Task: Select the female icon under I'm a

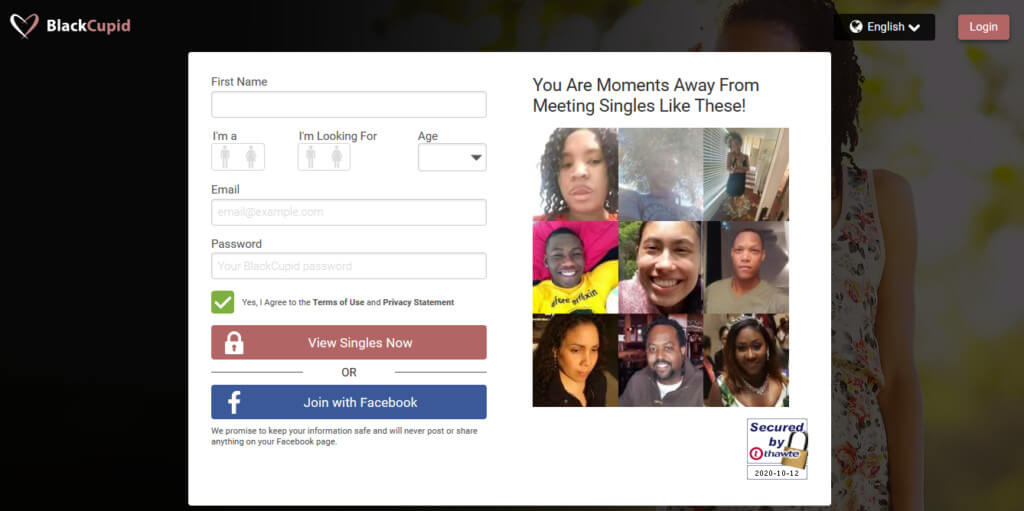Action: 251,157
